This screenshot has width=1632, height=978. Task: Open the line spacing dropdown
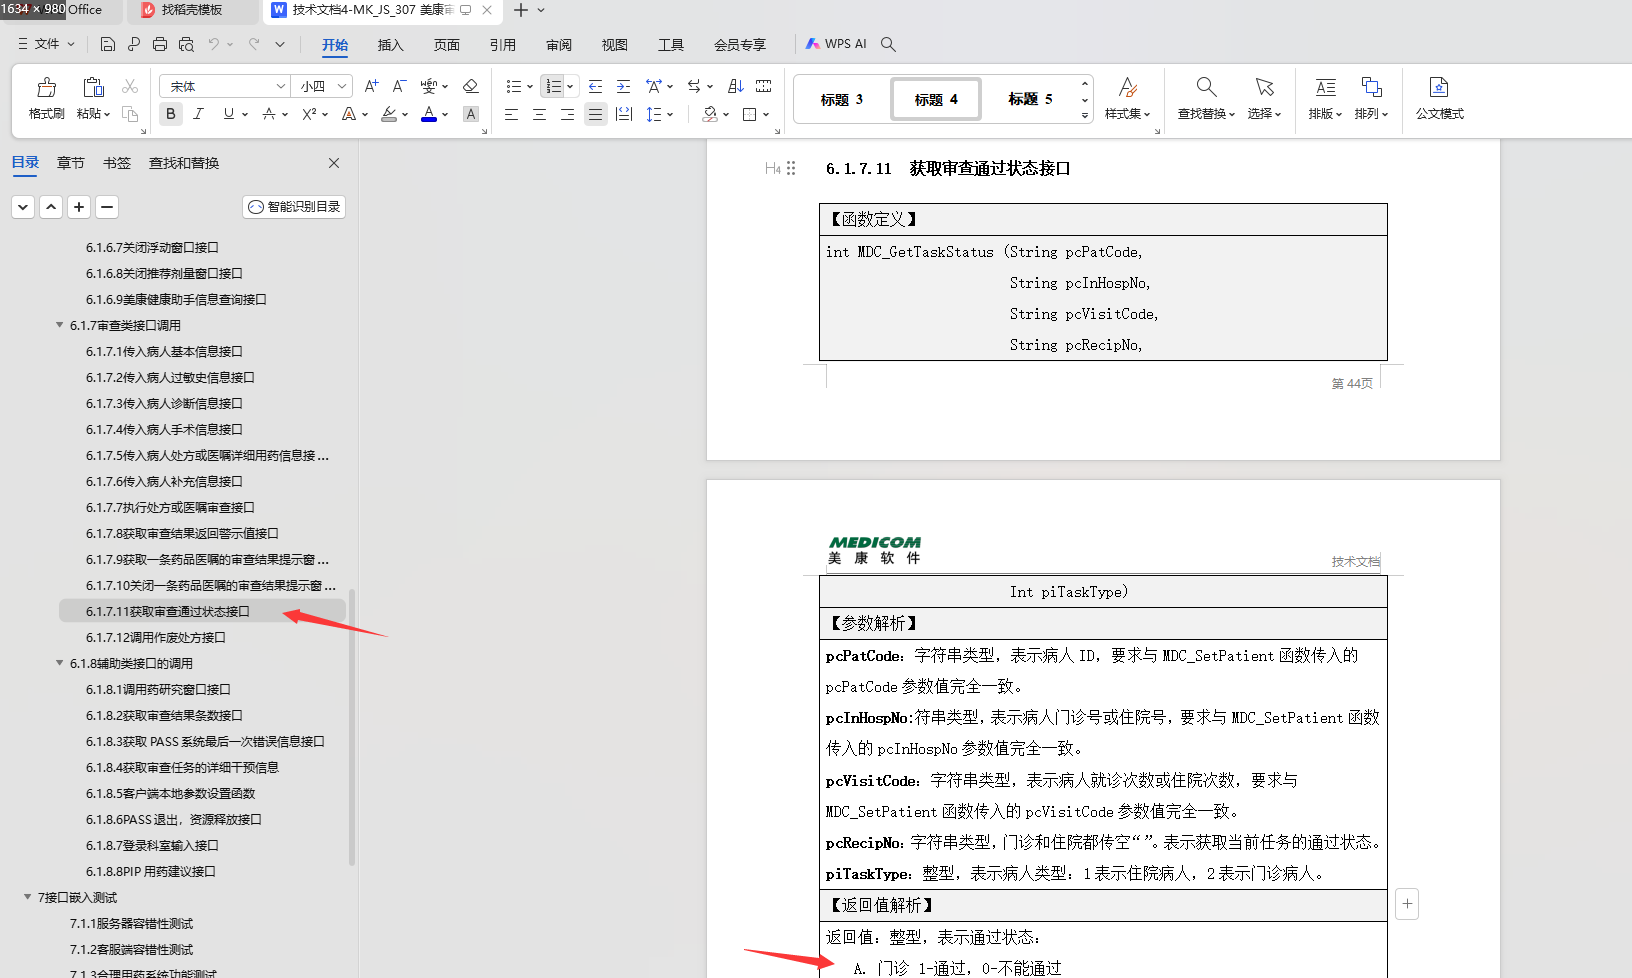(x=669, y=114)
